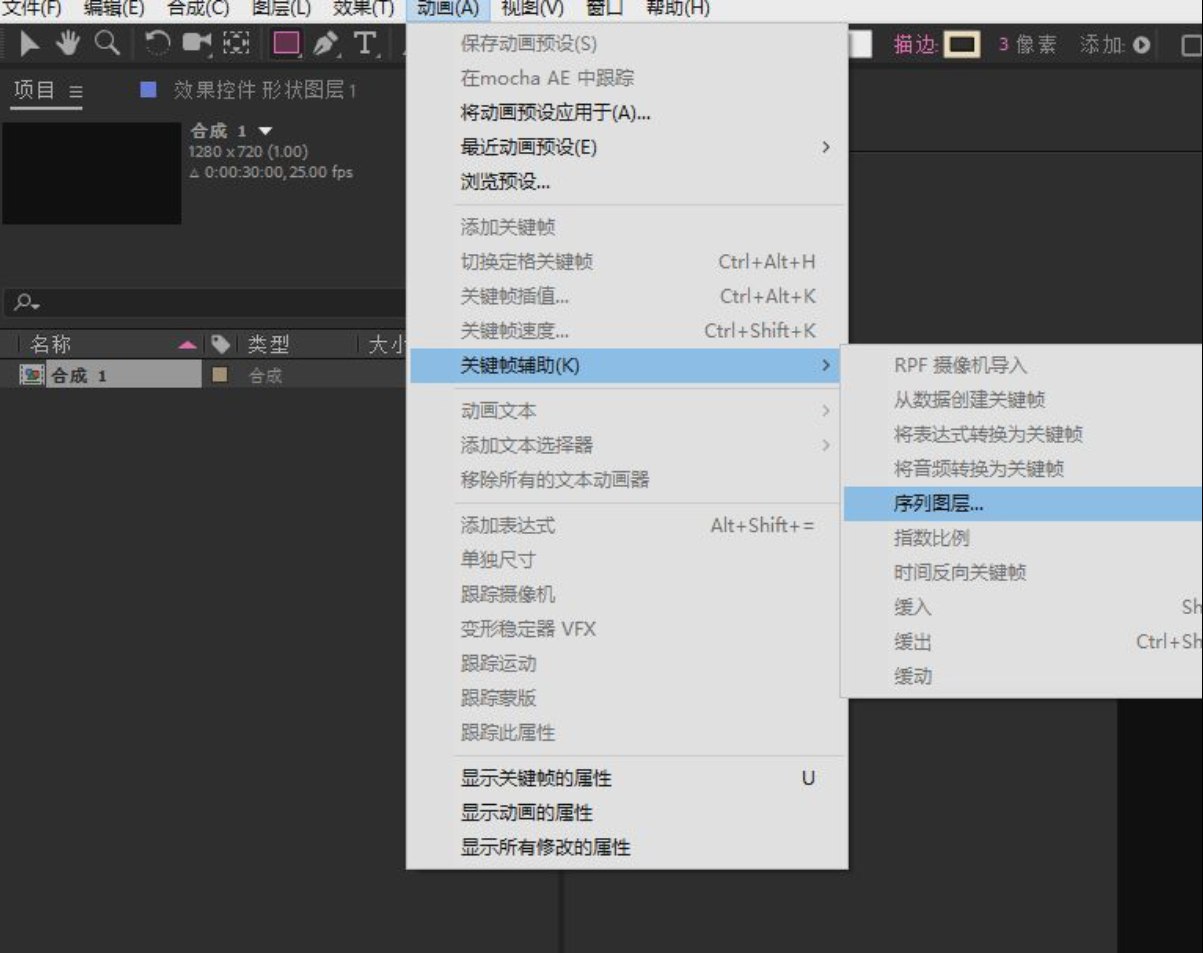Open the 图层(L) menu
This screenshot has height=953, width=1203.
281,9
